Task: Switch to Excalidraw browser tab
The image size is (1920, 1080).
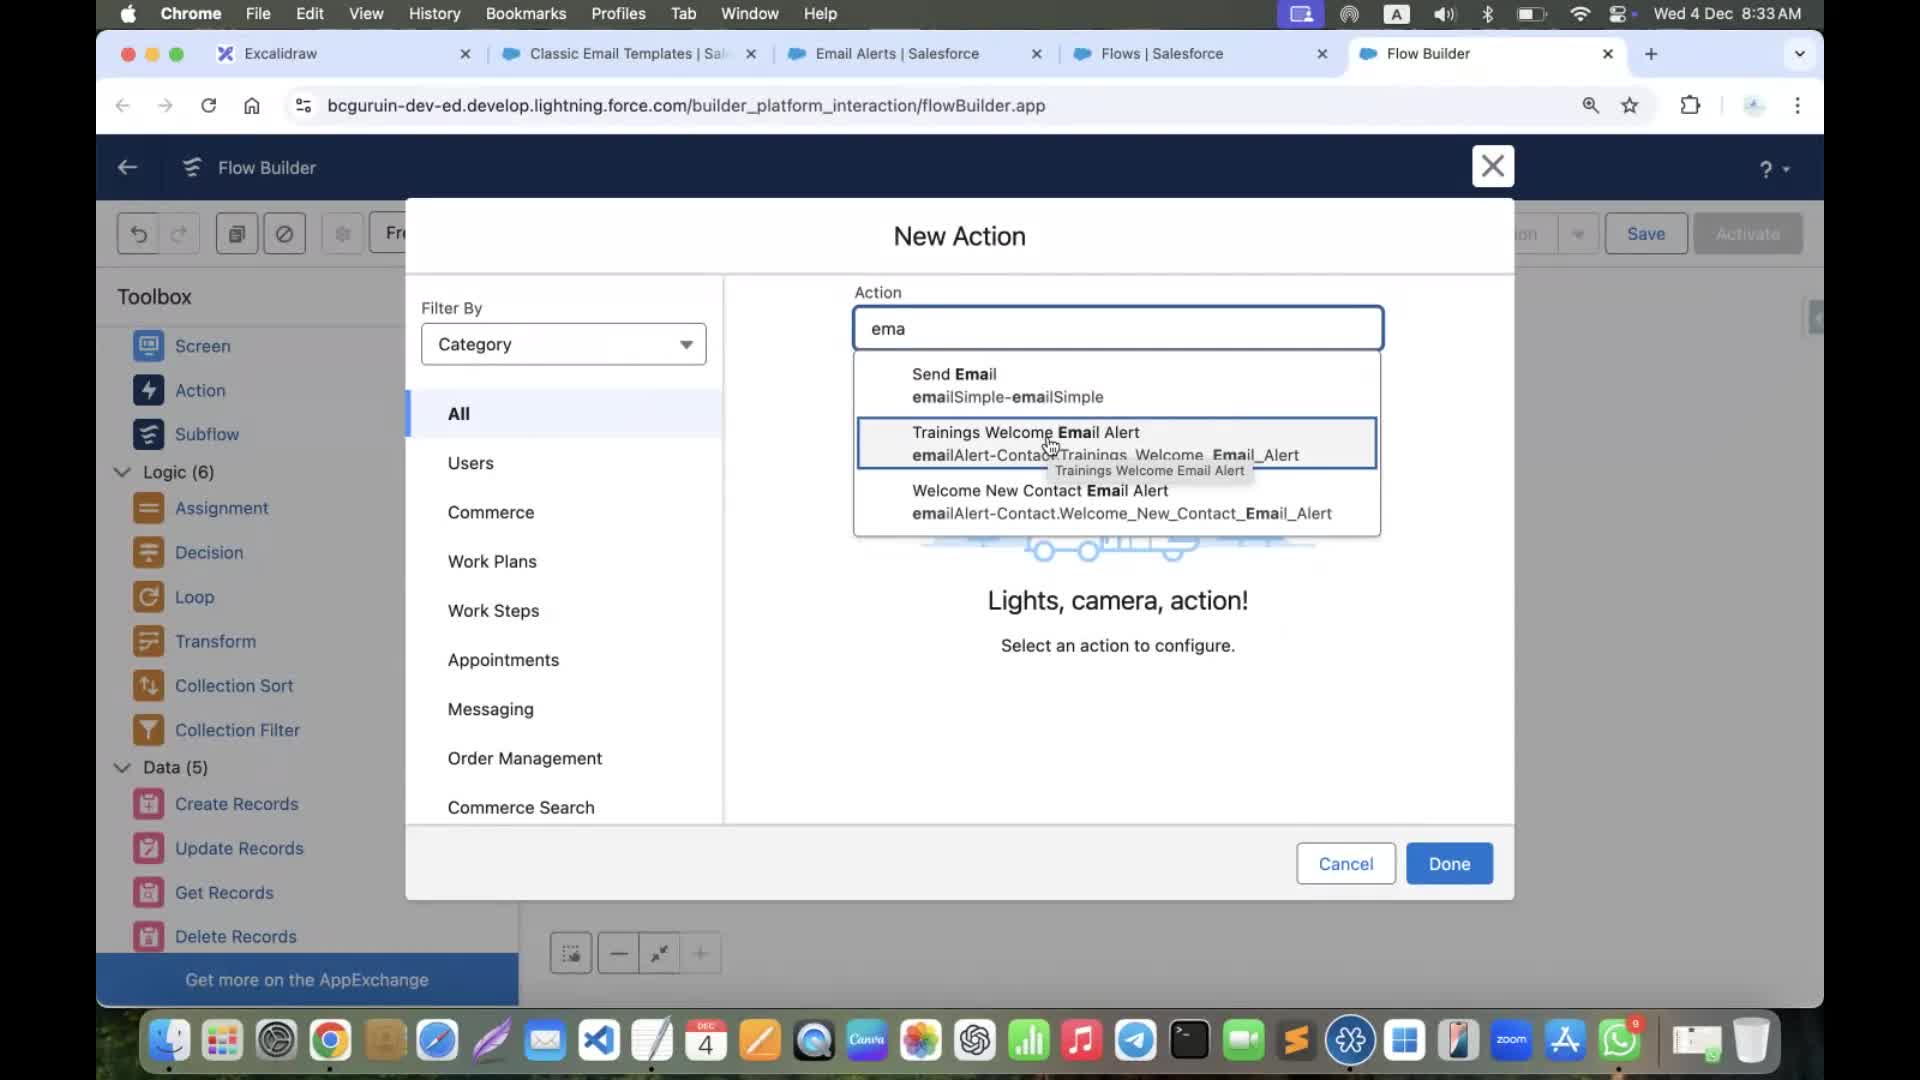Action: (345, 54)
